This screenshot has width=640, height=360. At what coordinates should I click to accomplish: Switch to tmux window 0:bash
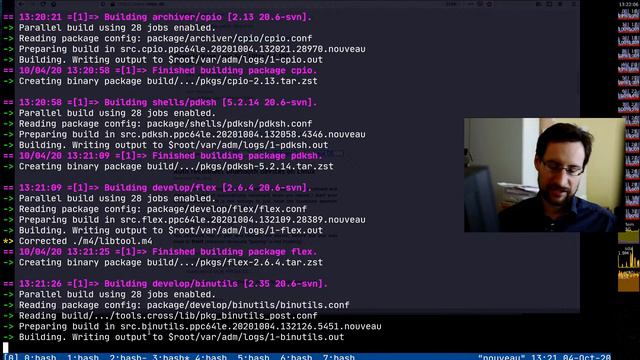click(40, 357)
